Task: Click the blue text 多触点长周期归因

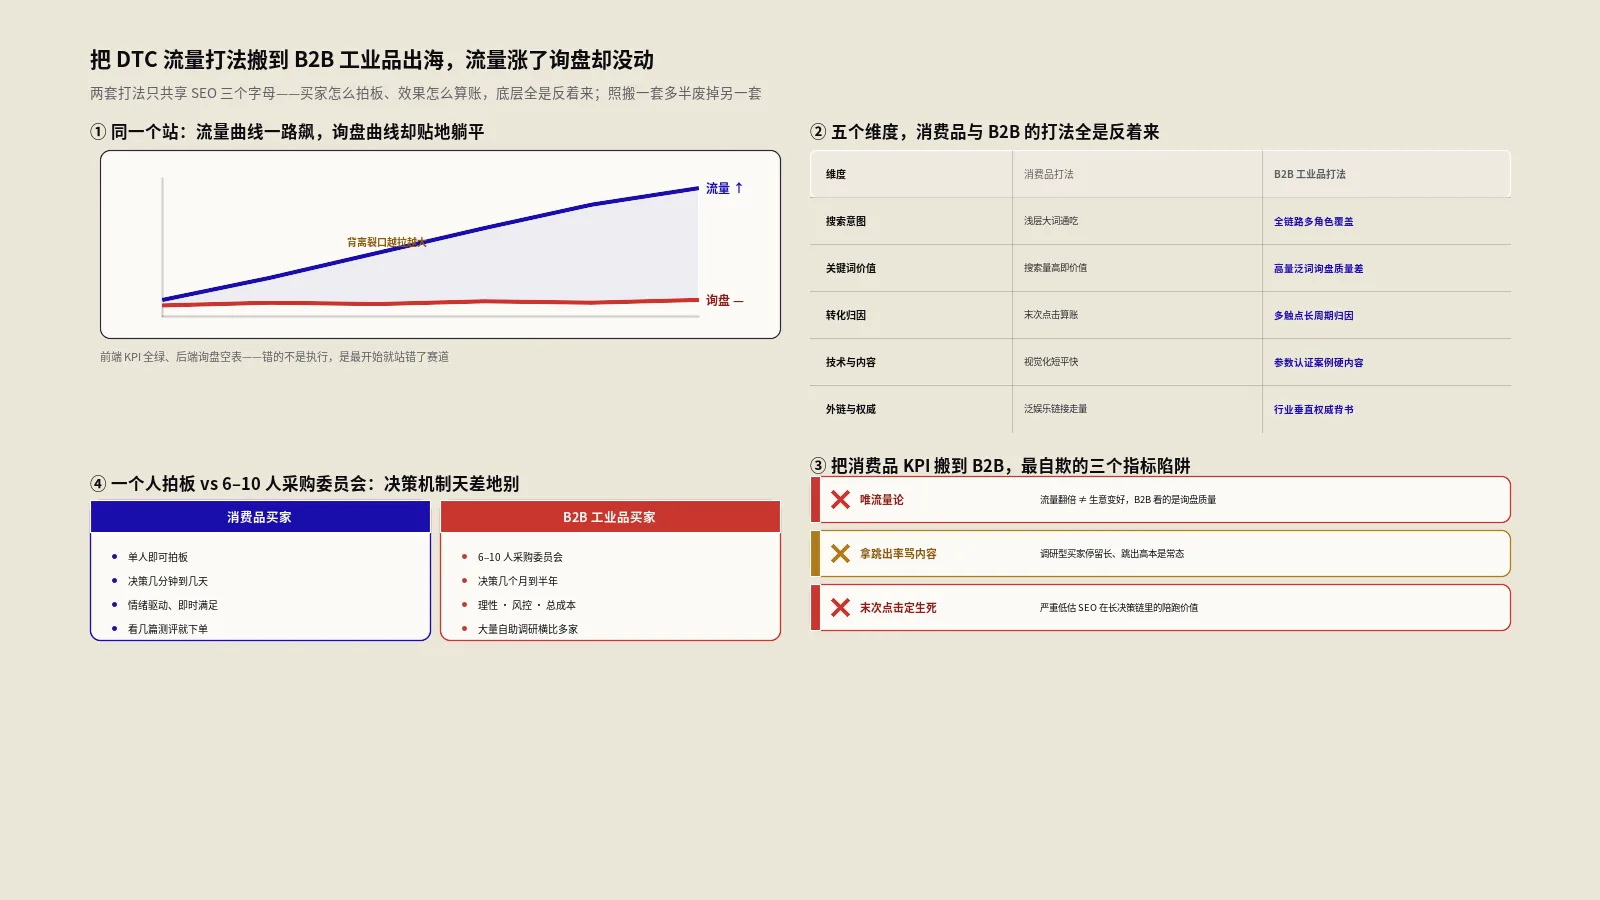Action: coord(1313,316)
